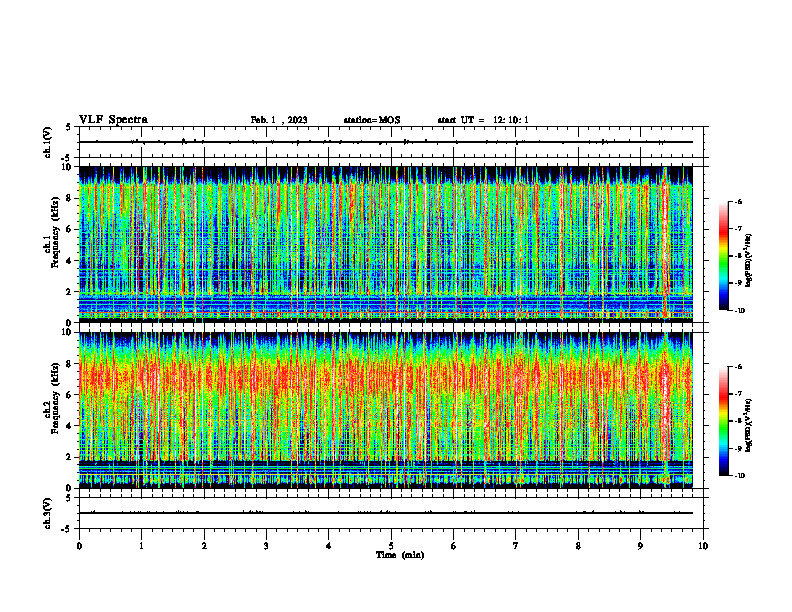792x612 pixels.
Task: Click the "ch.1(V)" waveform axis label
Action: coord(47,142)
